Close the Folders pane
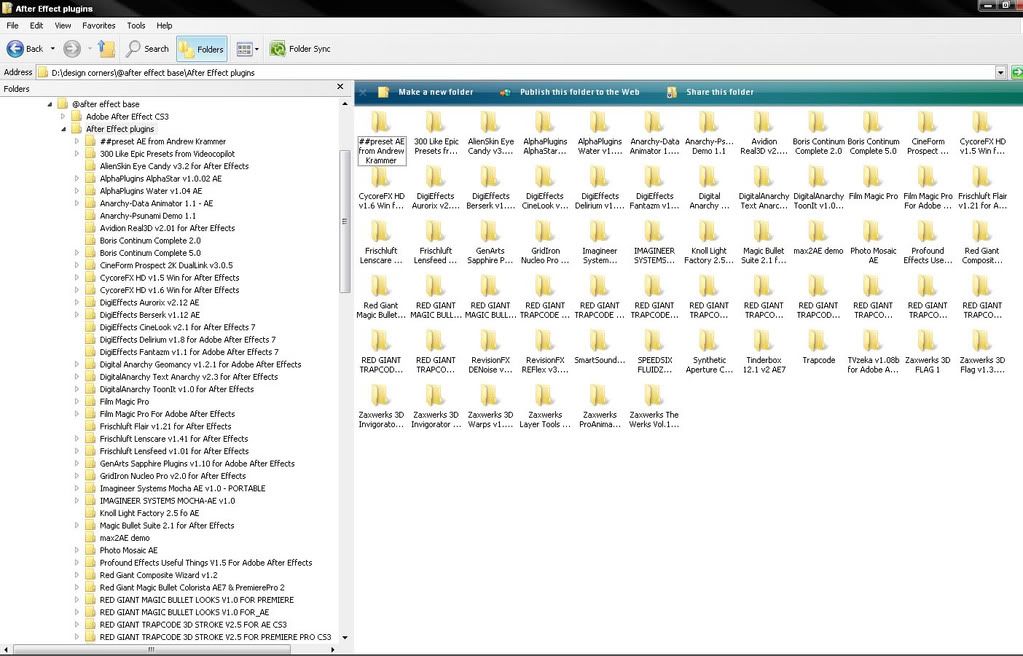This screenshot has height=656, width=1023. pyautogui.click(x=340, y=86)
